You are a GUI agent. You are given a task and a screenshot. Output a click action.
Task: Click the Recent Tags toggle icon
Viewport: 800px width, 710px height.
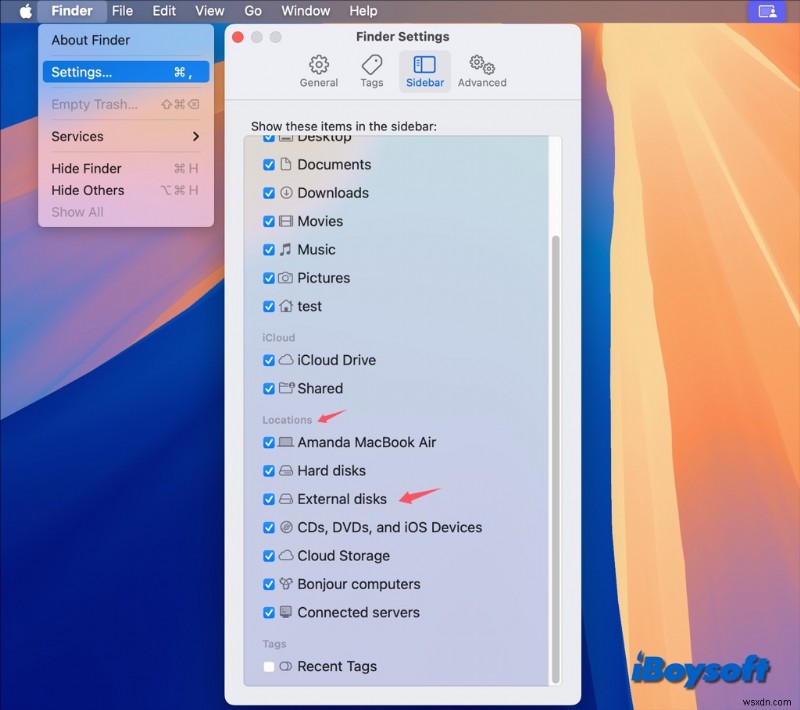pyautogui.click(x=286, y=666)
